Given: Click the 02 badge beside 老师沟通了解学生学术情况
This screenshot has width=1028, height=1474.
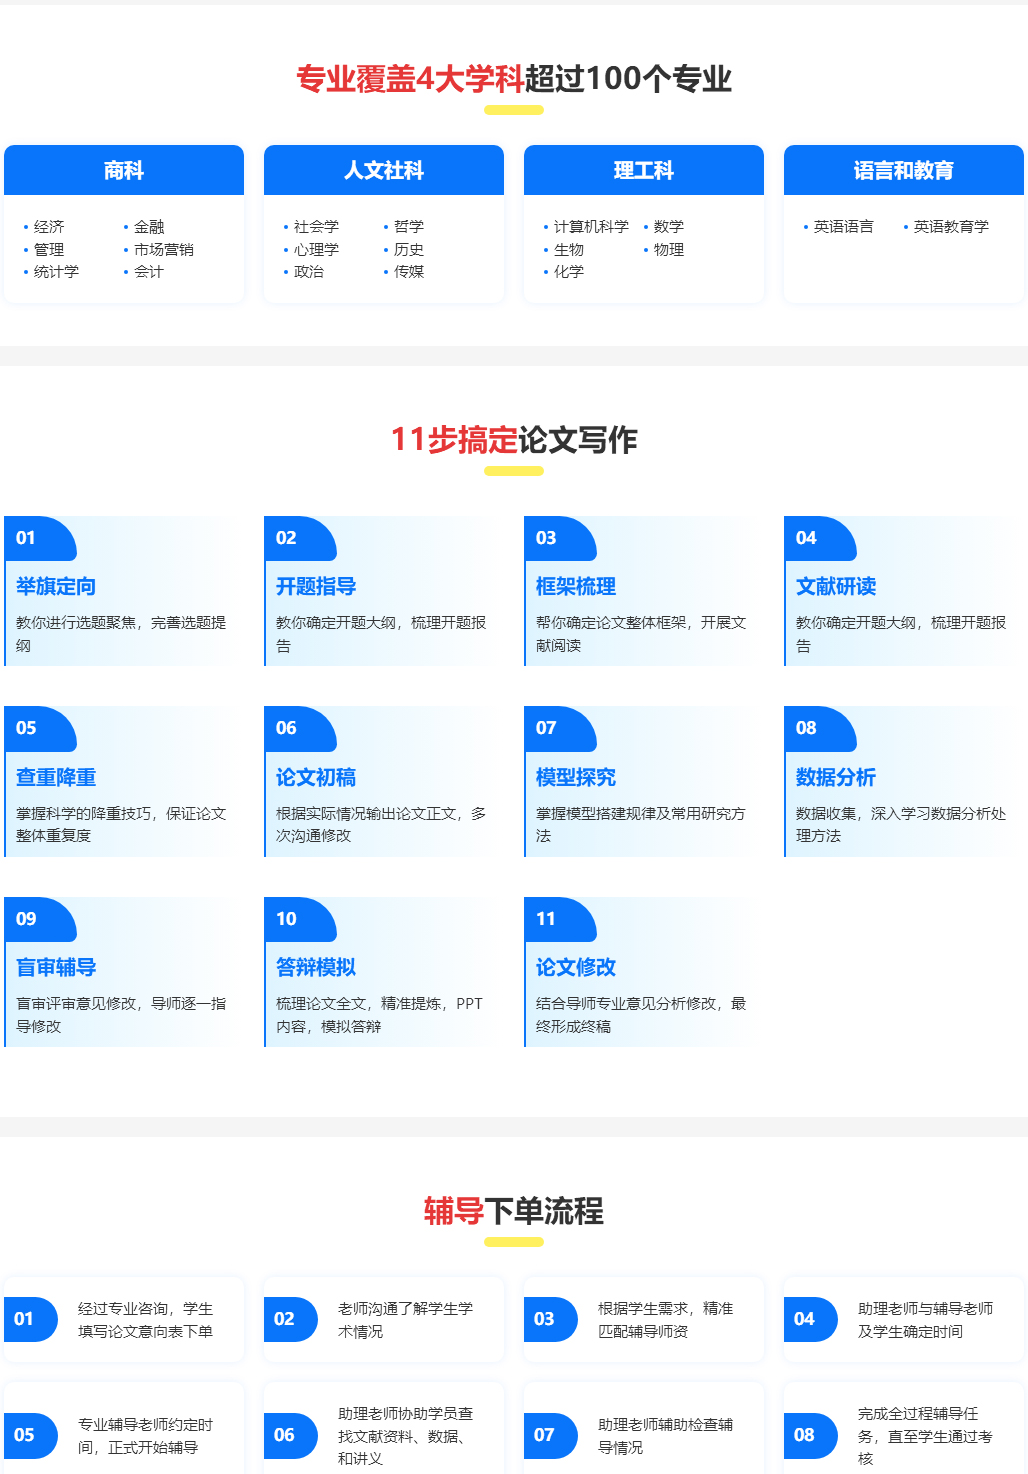Looking at the screenshot, I should pos(289,1319).
